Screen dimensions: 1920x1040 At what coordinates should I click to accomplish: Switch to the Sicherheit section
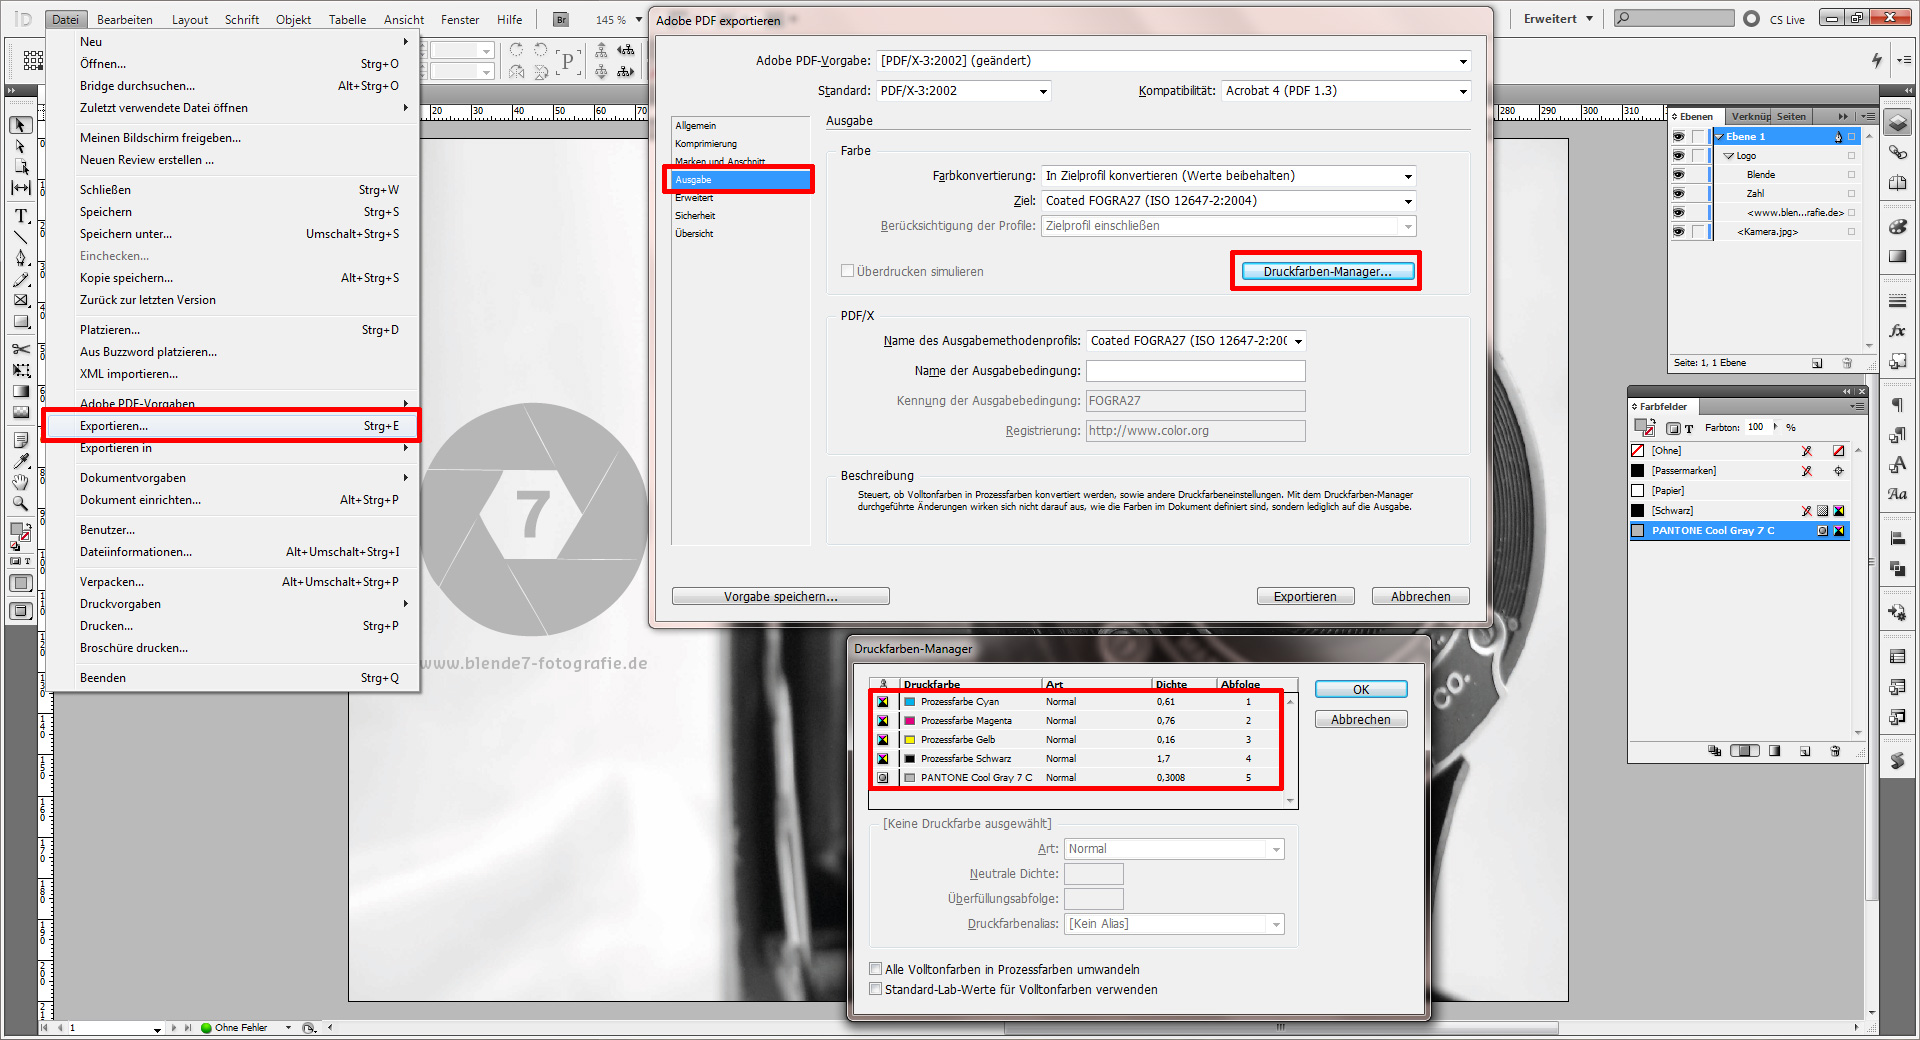click(696, 215)
